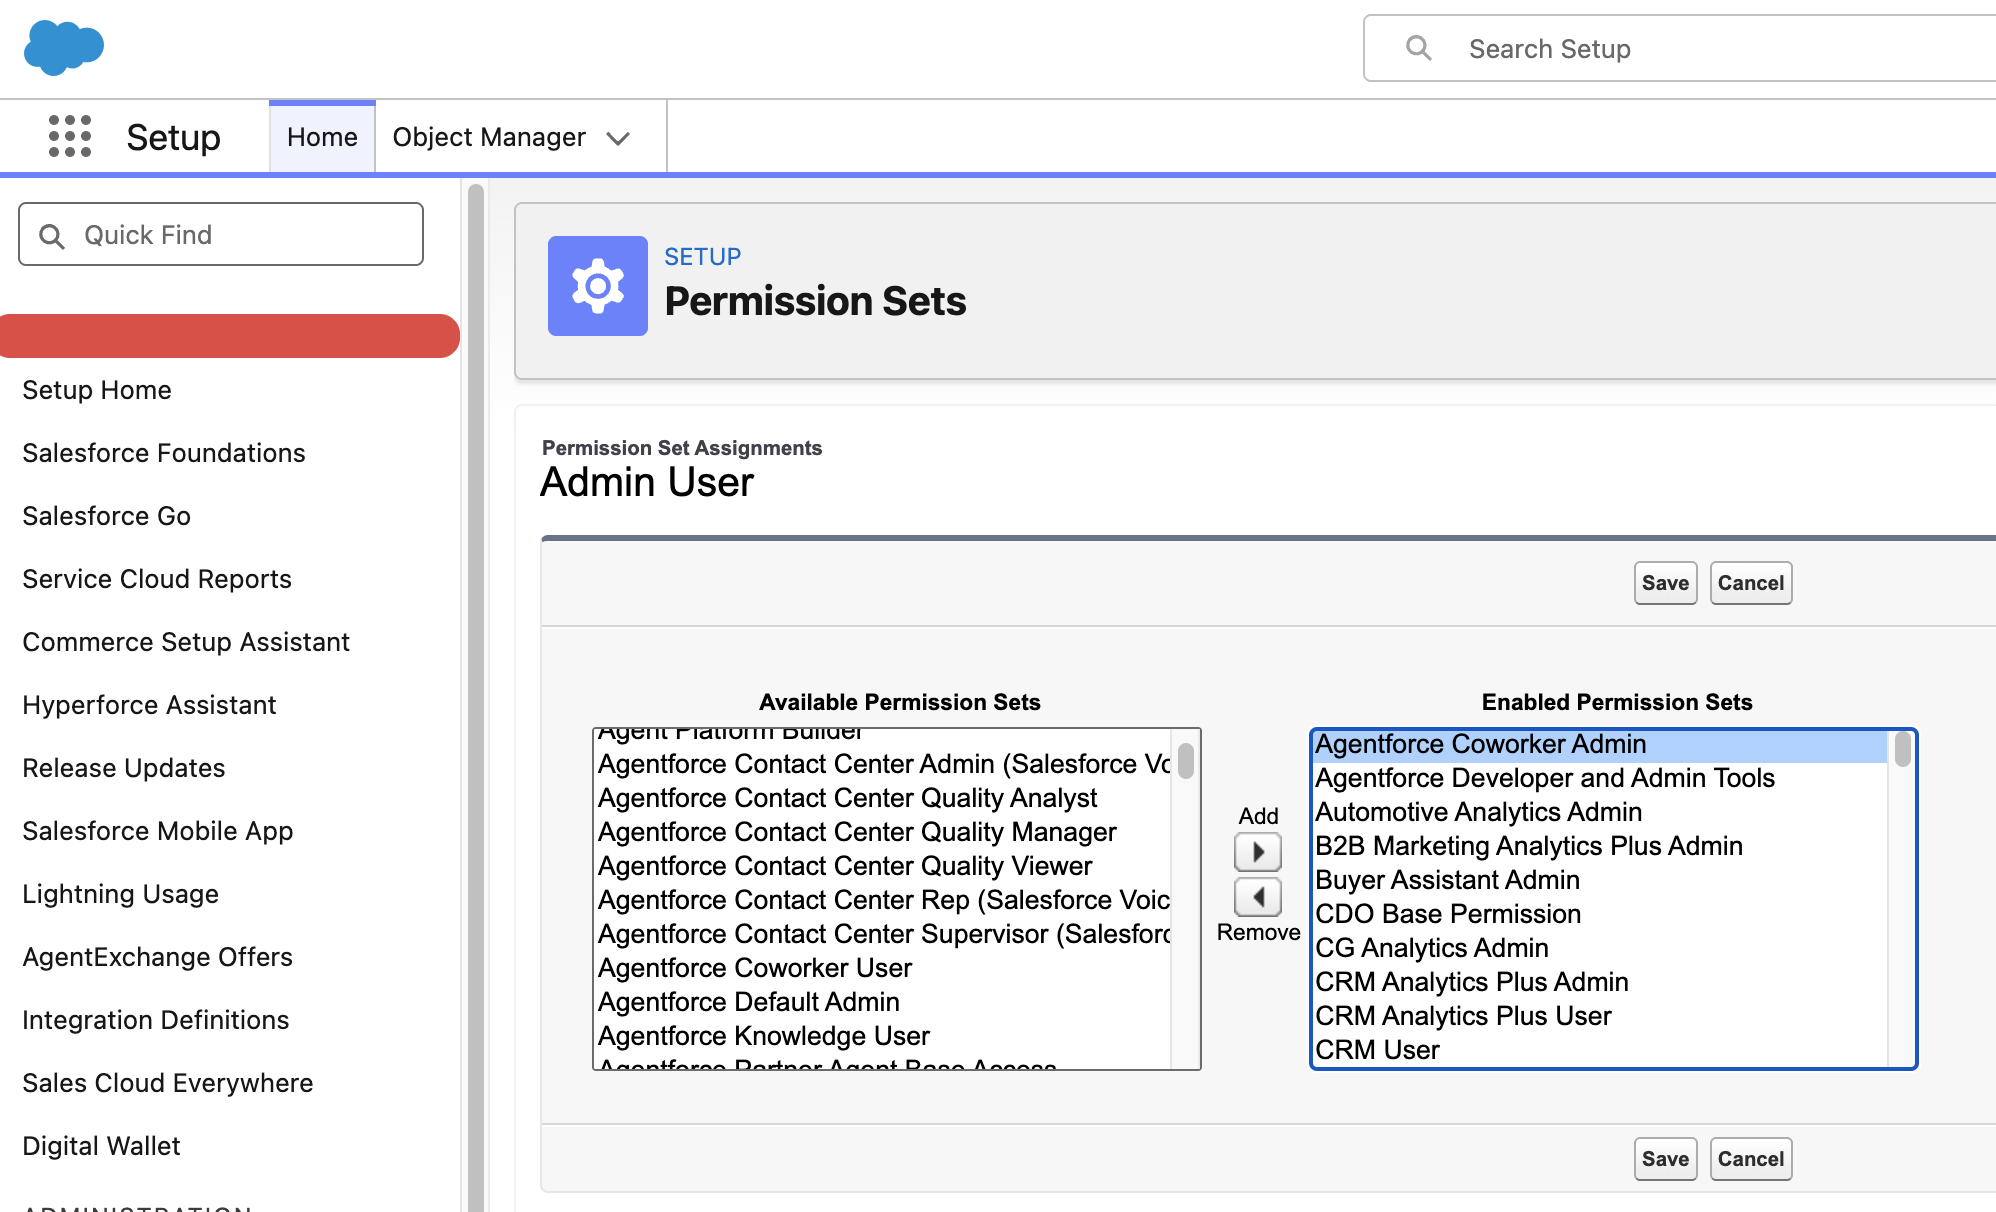Open Hyperforce Assistant
The height and width of the screenshot is (1212, 1996).
click(x=149, y=705)
